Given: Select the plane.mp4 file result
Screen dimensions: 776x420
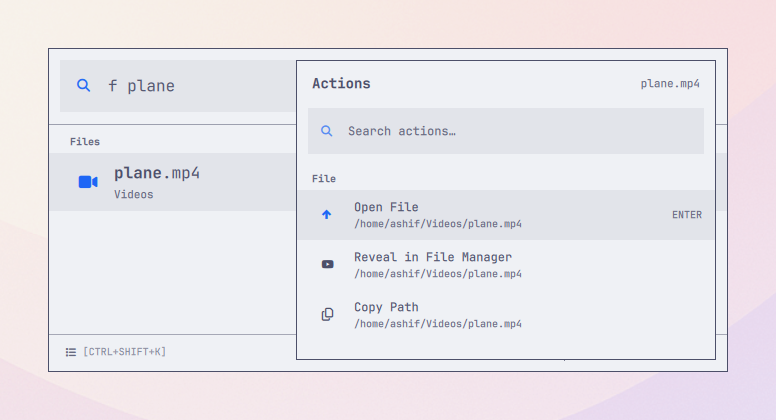Looking at the screenshot, I should 173,182.
